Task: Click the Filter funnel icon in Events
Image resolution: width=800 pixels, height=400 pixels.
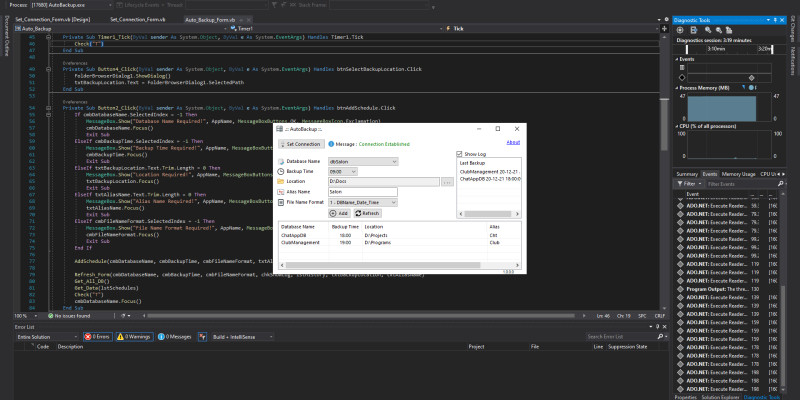Action: pyautogui.click(x=680, y=184)
